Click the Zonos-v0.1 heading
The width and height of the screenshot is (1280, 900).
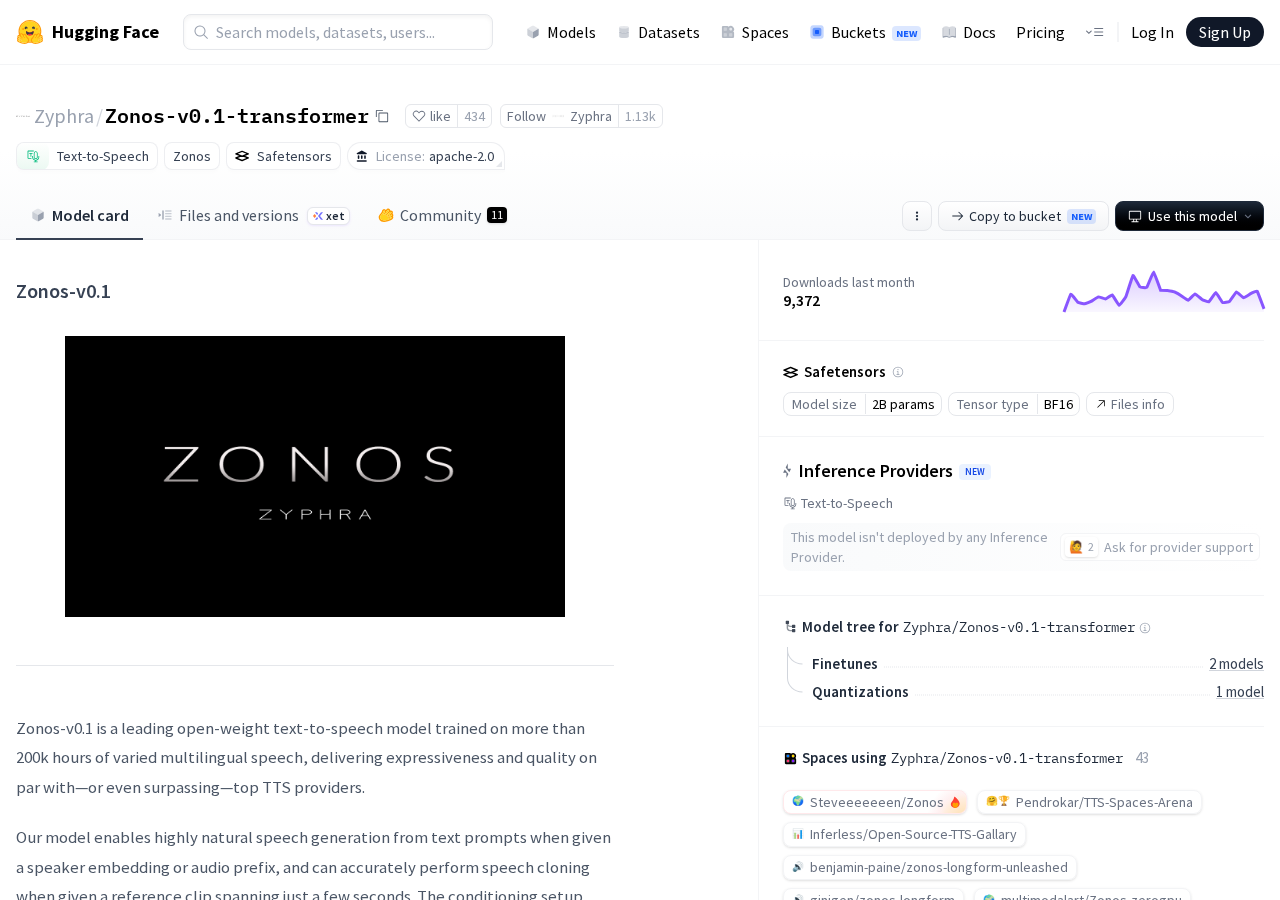63,291
